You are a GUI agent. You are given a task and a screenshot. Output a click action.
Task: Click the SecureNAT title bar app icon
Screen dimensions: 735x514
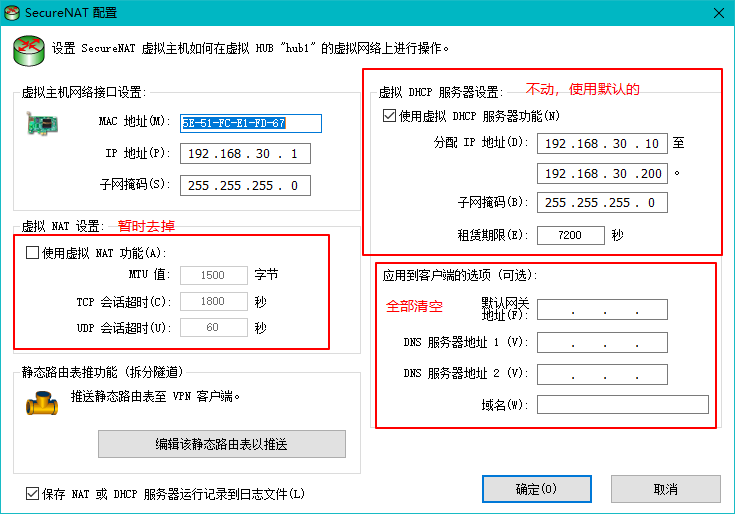coord(11,13)
